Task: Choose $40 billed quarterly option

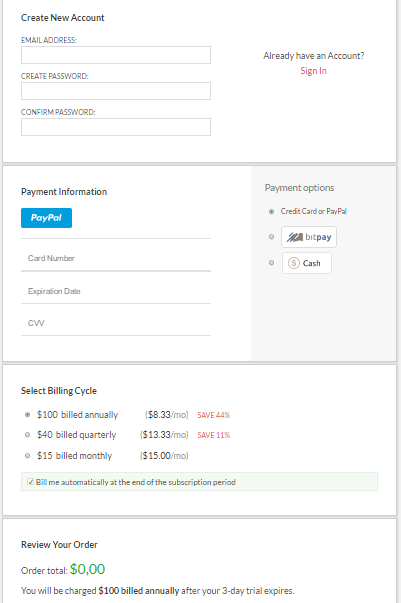Action: 27,435
